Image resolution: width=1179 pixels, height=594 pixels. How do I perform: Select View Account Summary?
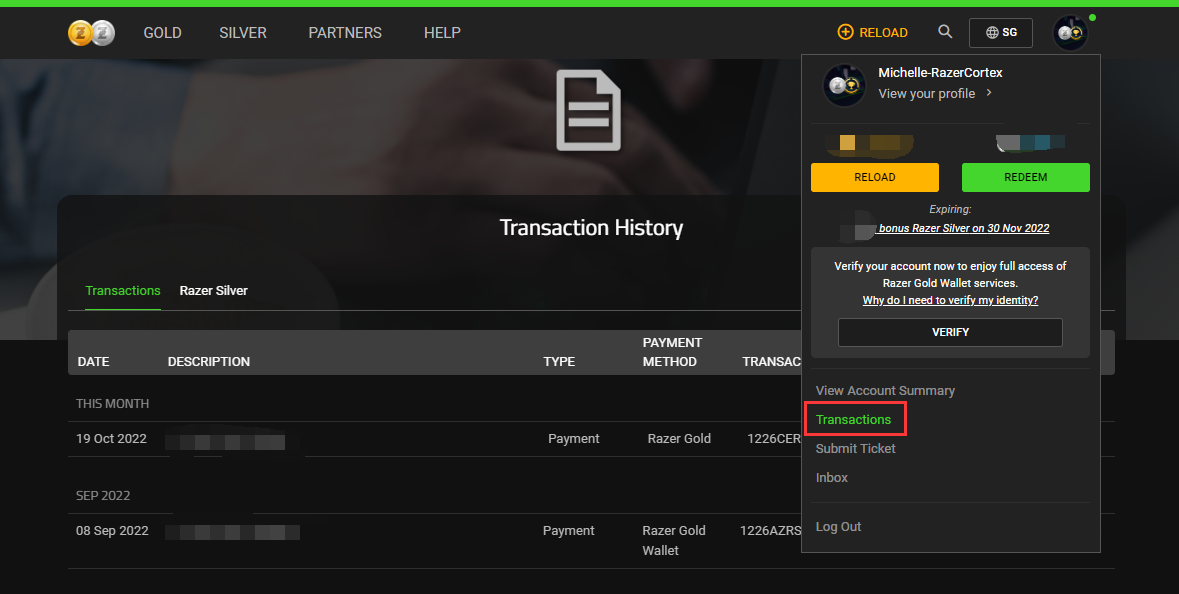(885, 390)
